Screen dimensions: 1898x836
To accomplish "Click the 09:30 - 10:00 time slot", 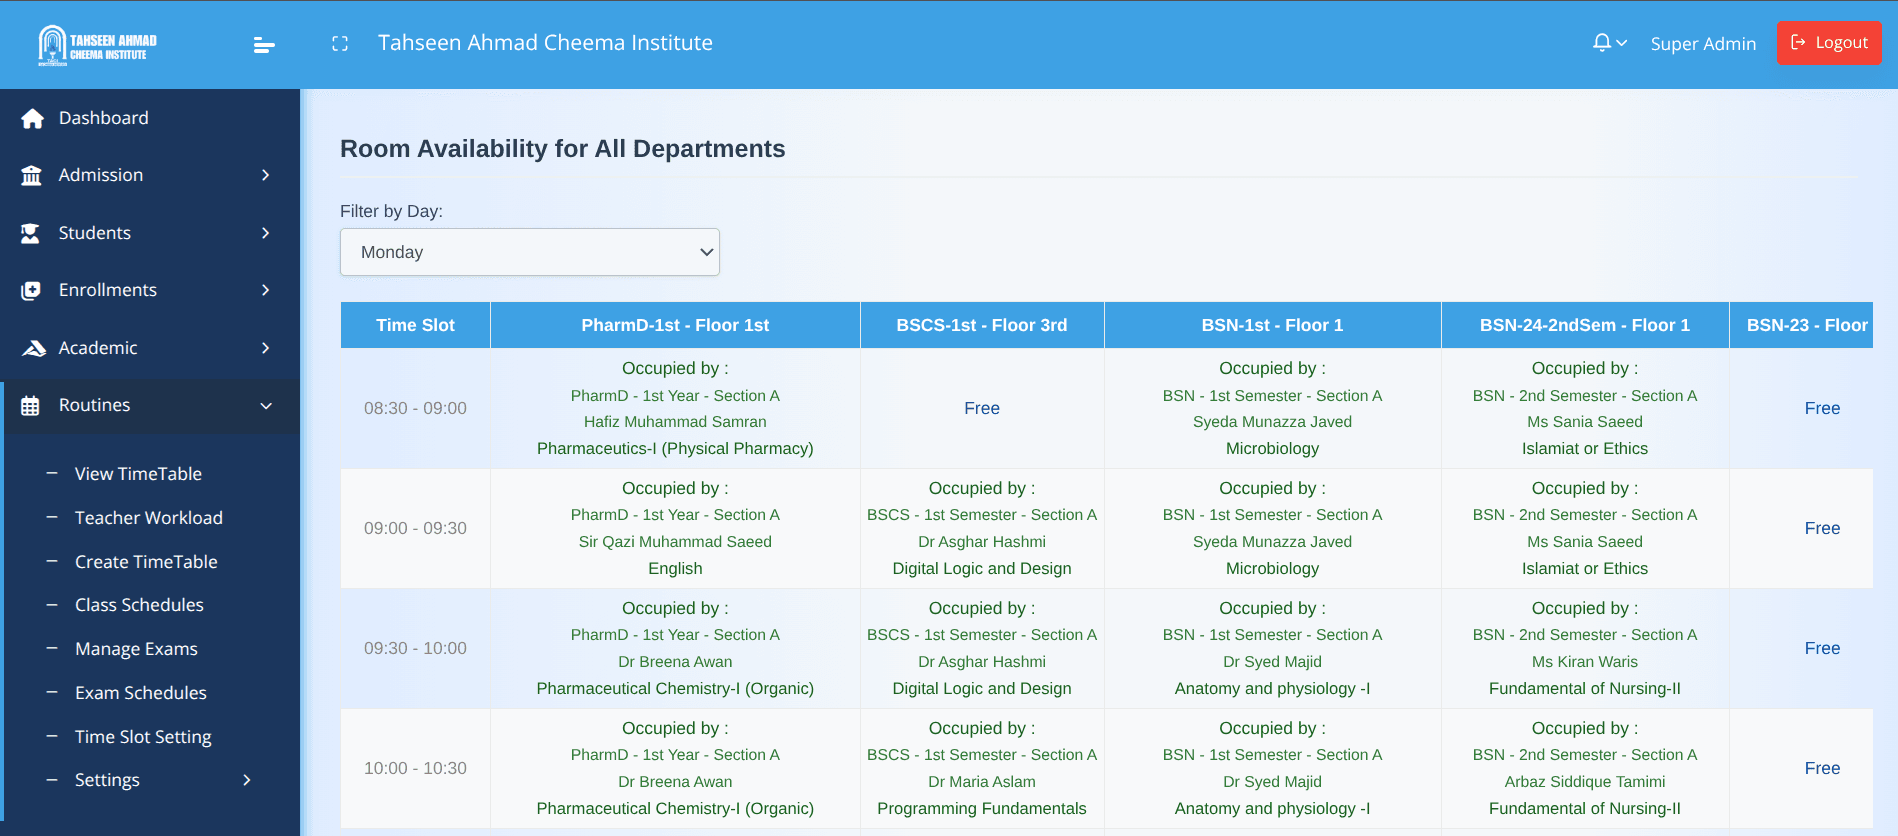I will pos(415,648).
